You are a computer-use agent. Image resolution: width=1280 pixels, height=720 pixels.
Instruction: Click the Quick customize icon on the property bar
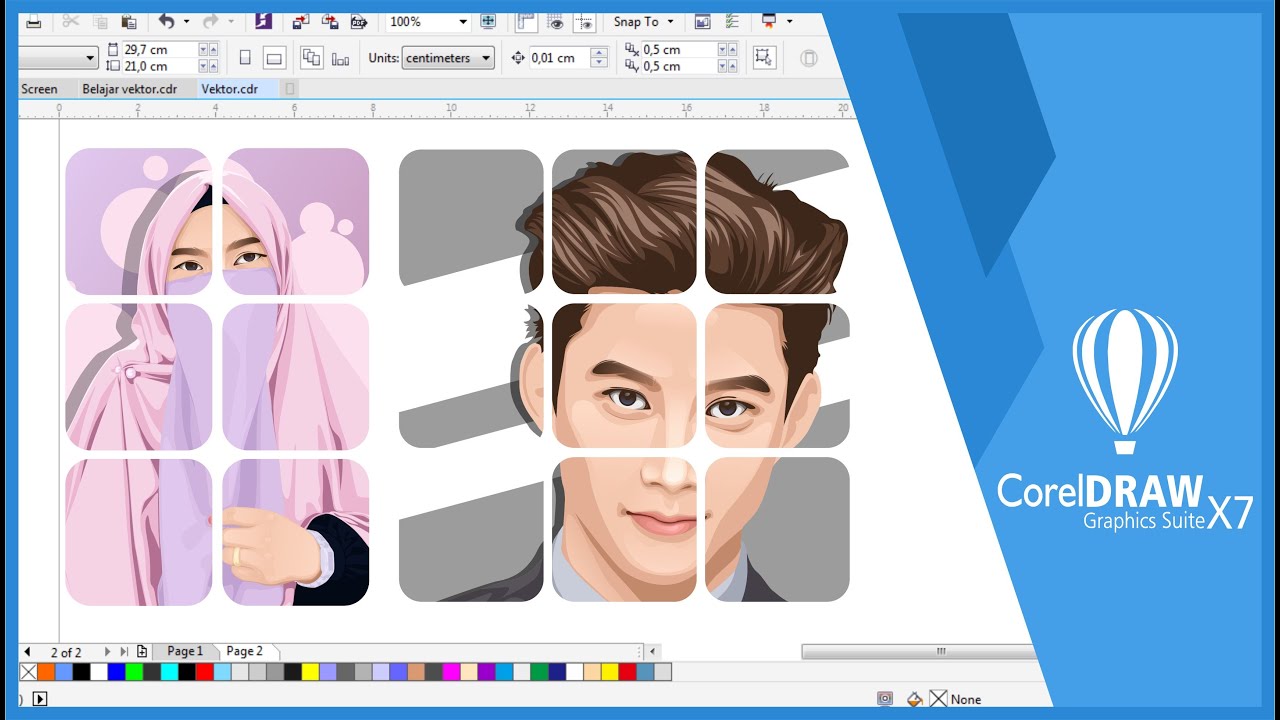[x=810, y=58]
